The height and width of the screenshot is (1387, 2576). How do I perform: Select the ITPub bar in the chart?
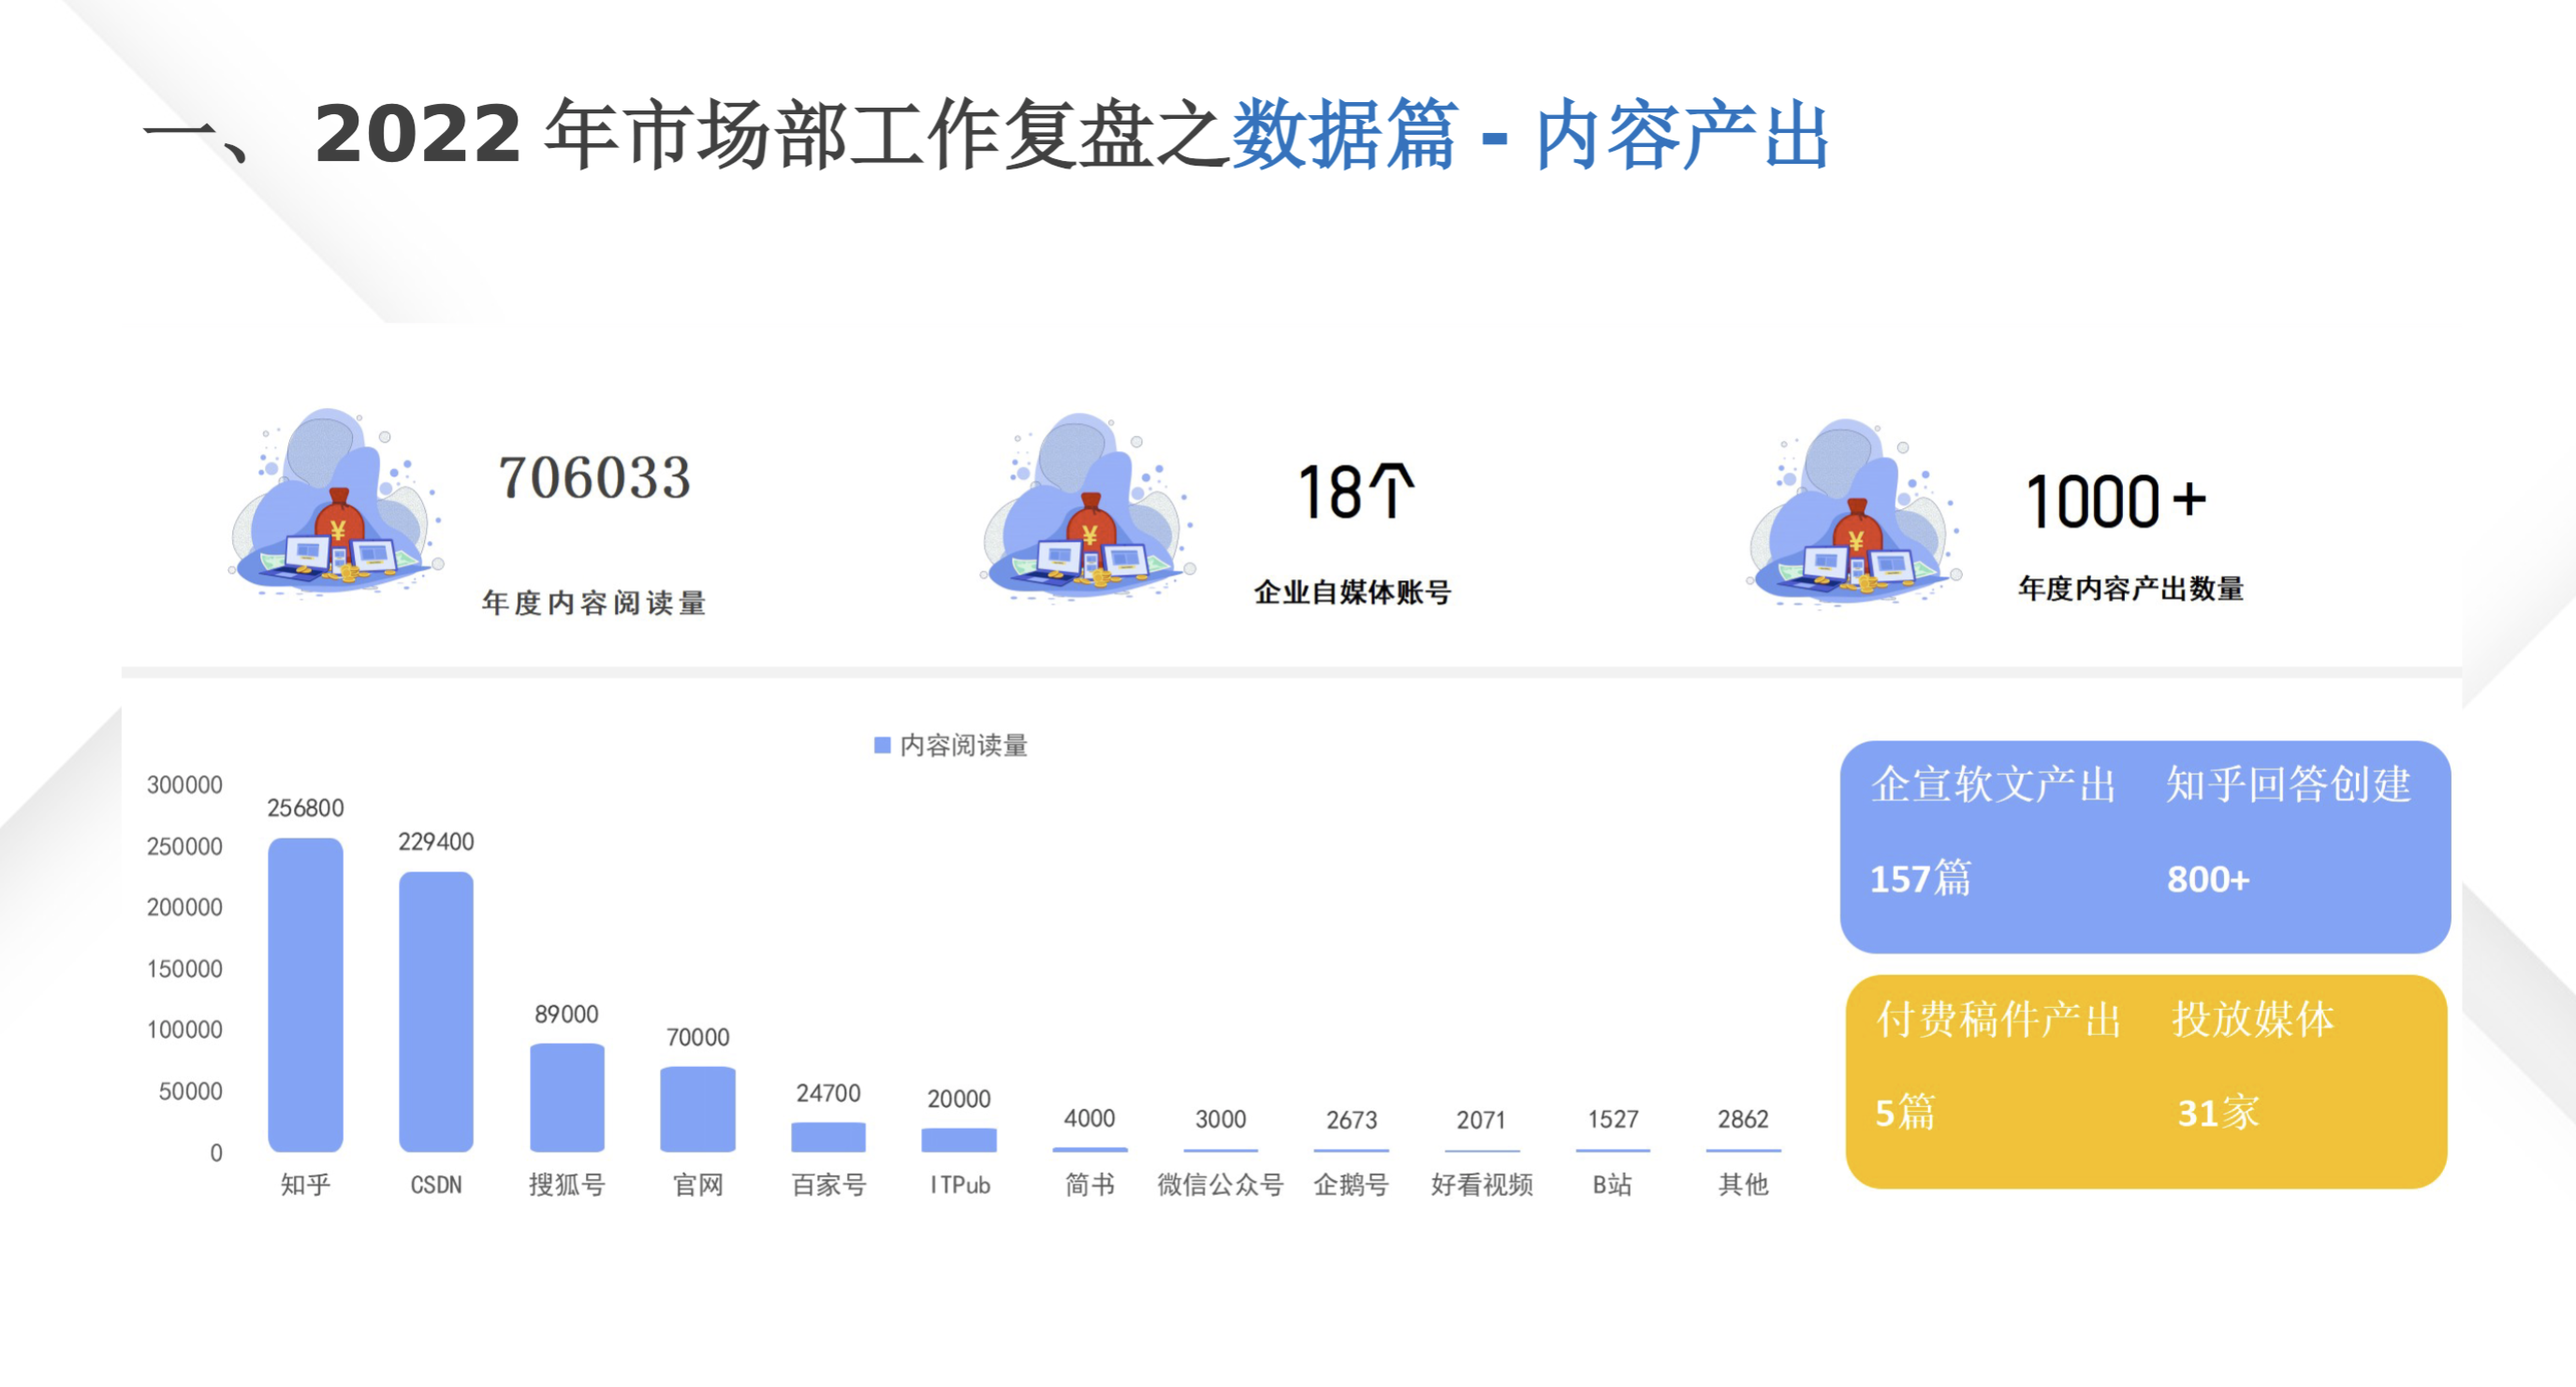tap(959, 1139)
